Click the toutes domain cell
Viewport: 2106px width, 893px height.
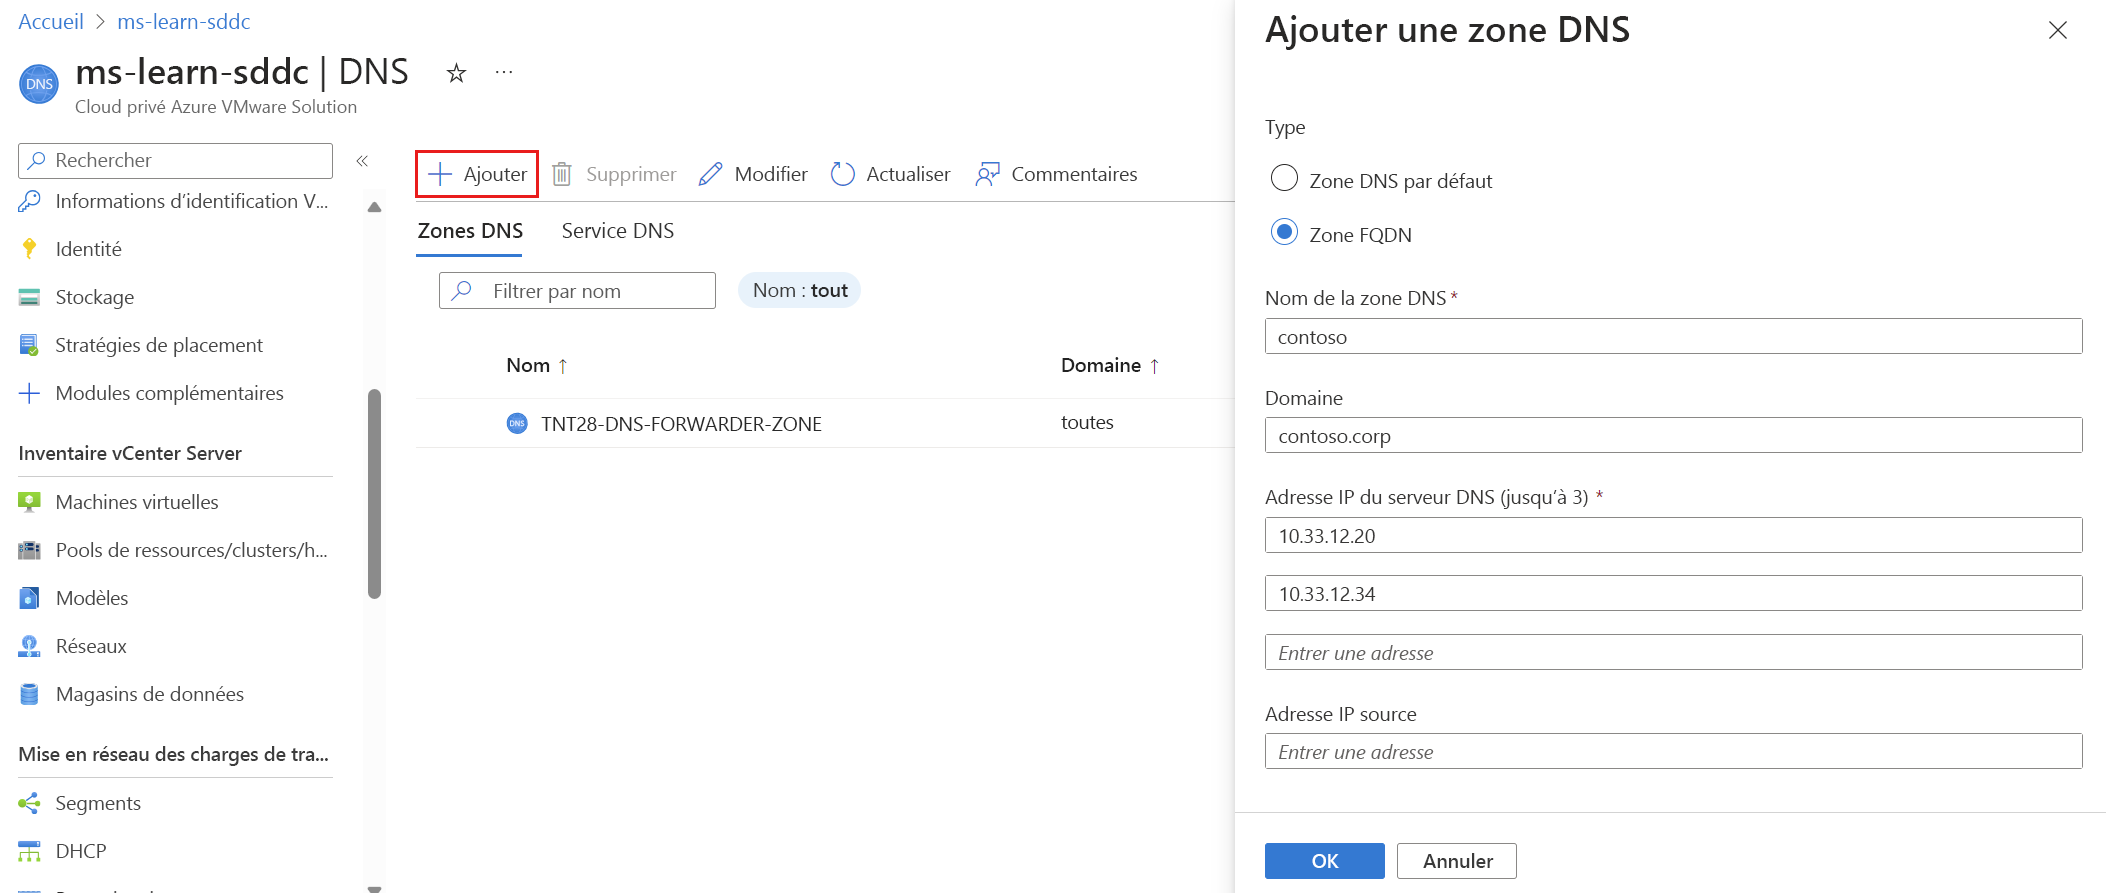[x=1087, y=422]
